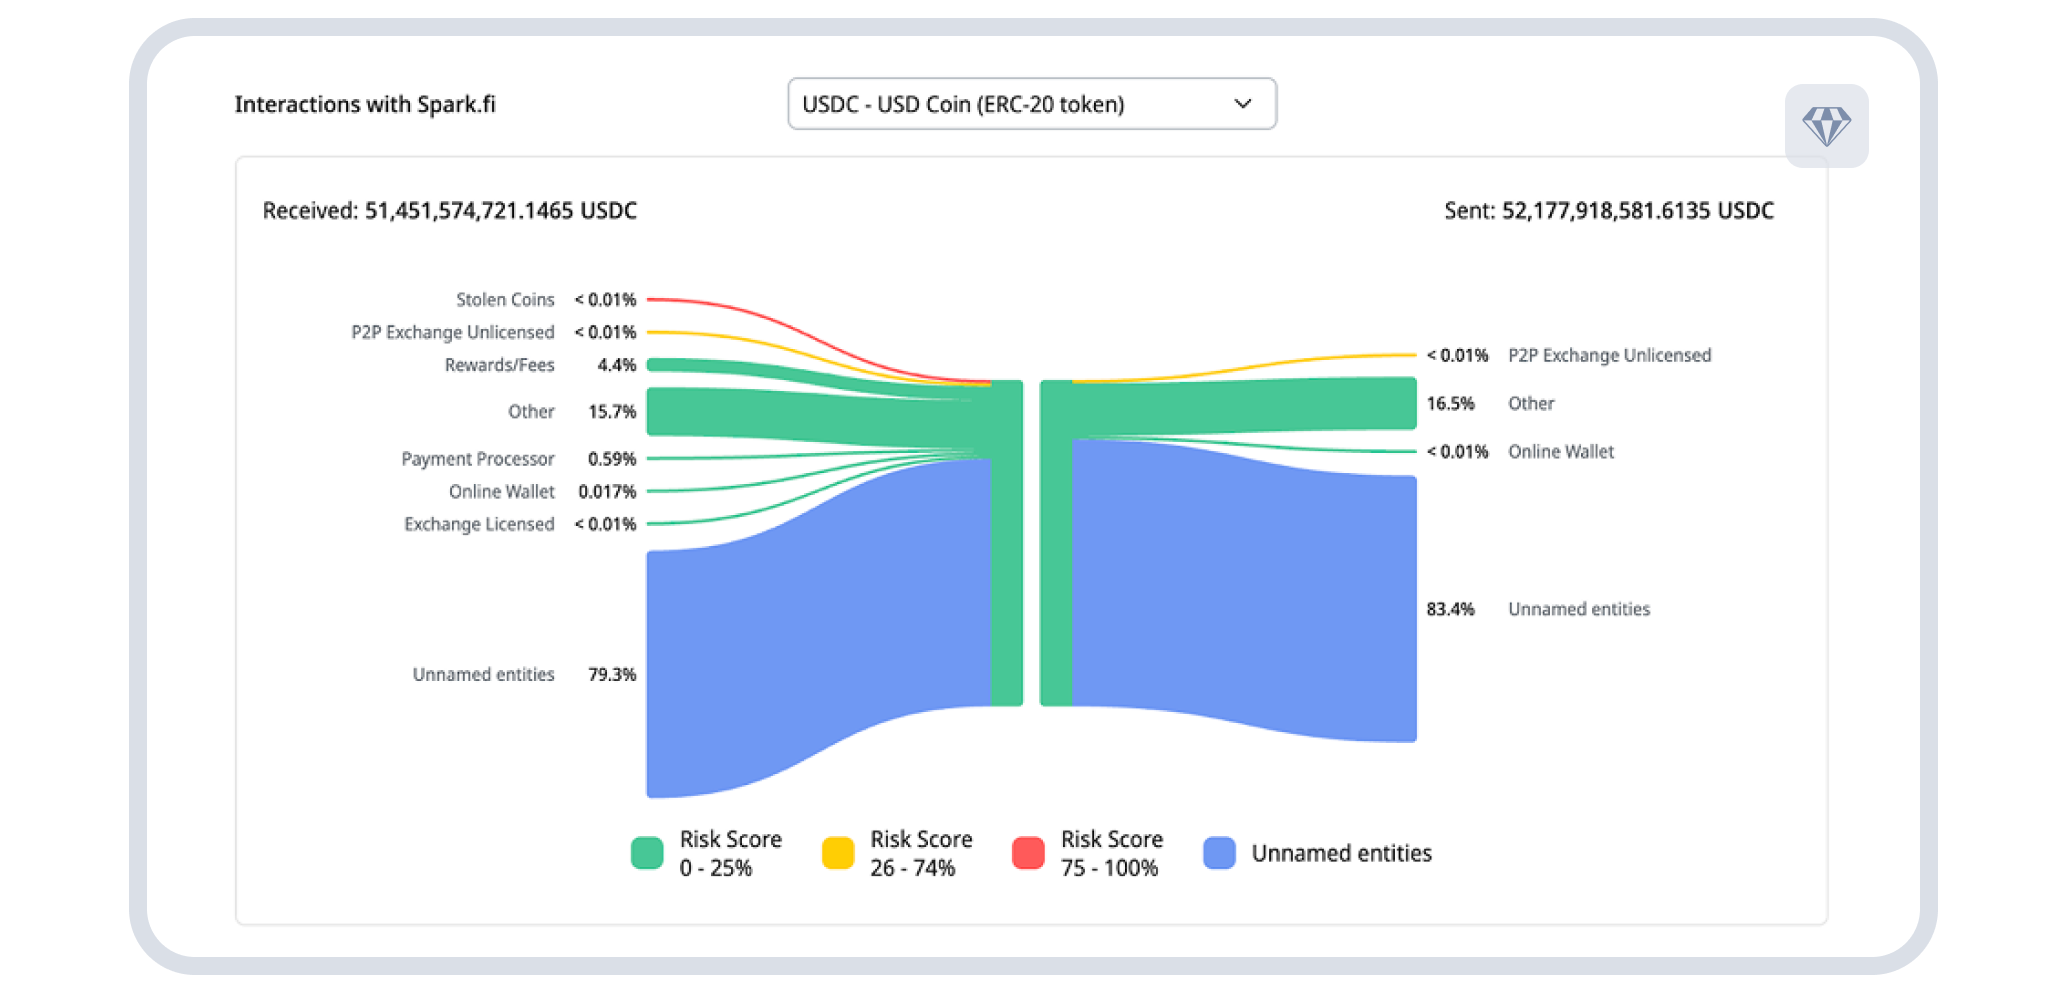This screenshot has height=993, width=2064.
Task: Click the dropdown chevron arrow
Action: pyautogui.click(x=1243, y=104)
